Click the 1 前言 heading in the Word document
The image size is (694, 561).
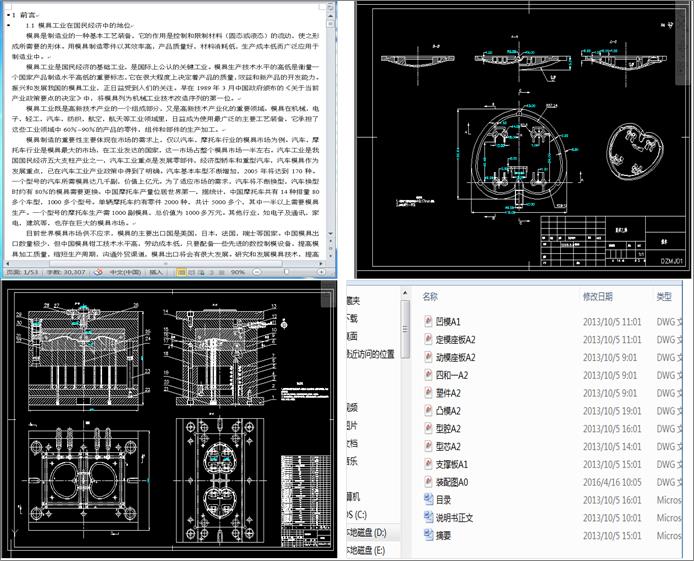(26, 15)
